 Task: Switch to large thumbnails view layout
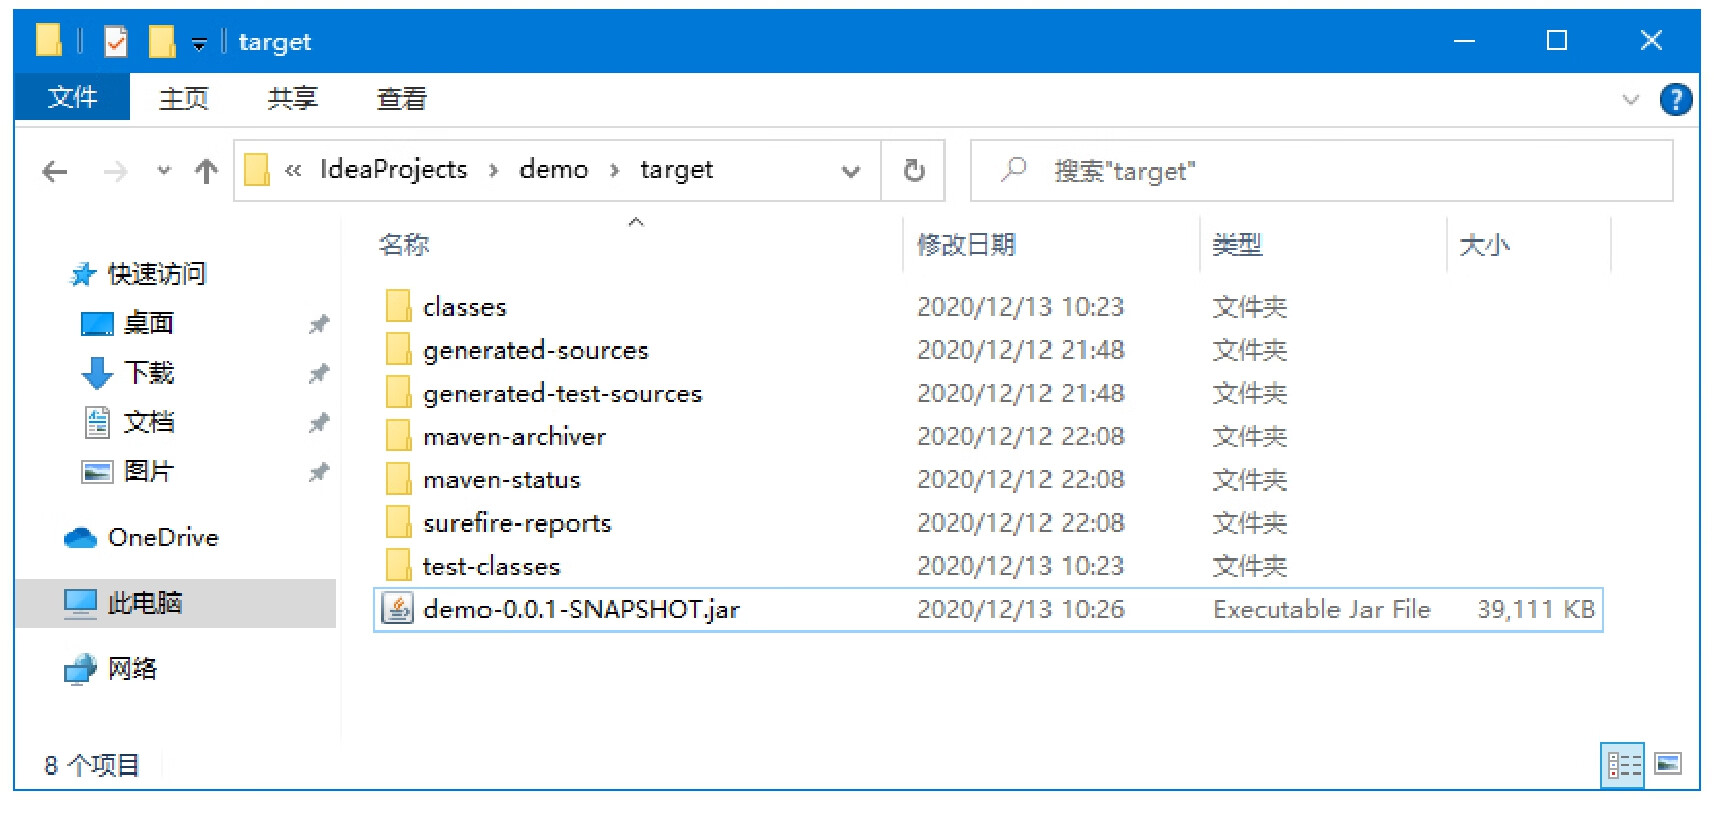[1667, 765]
